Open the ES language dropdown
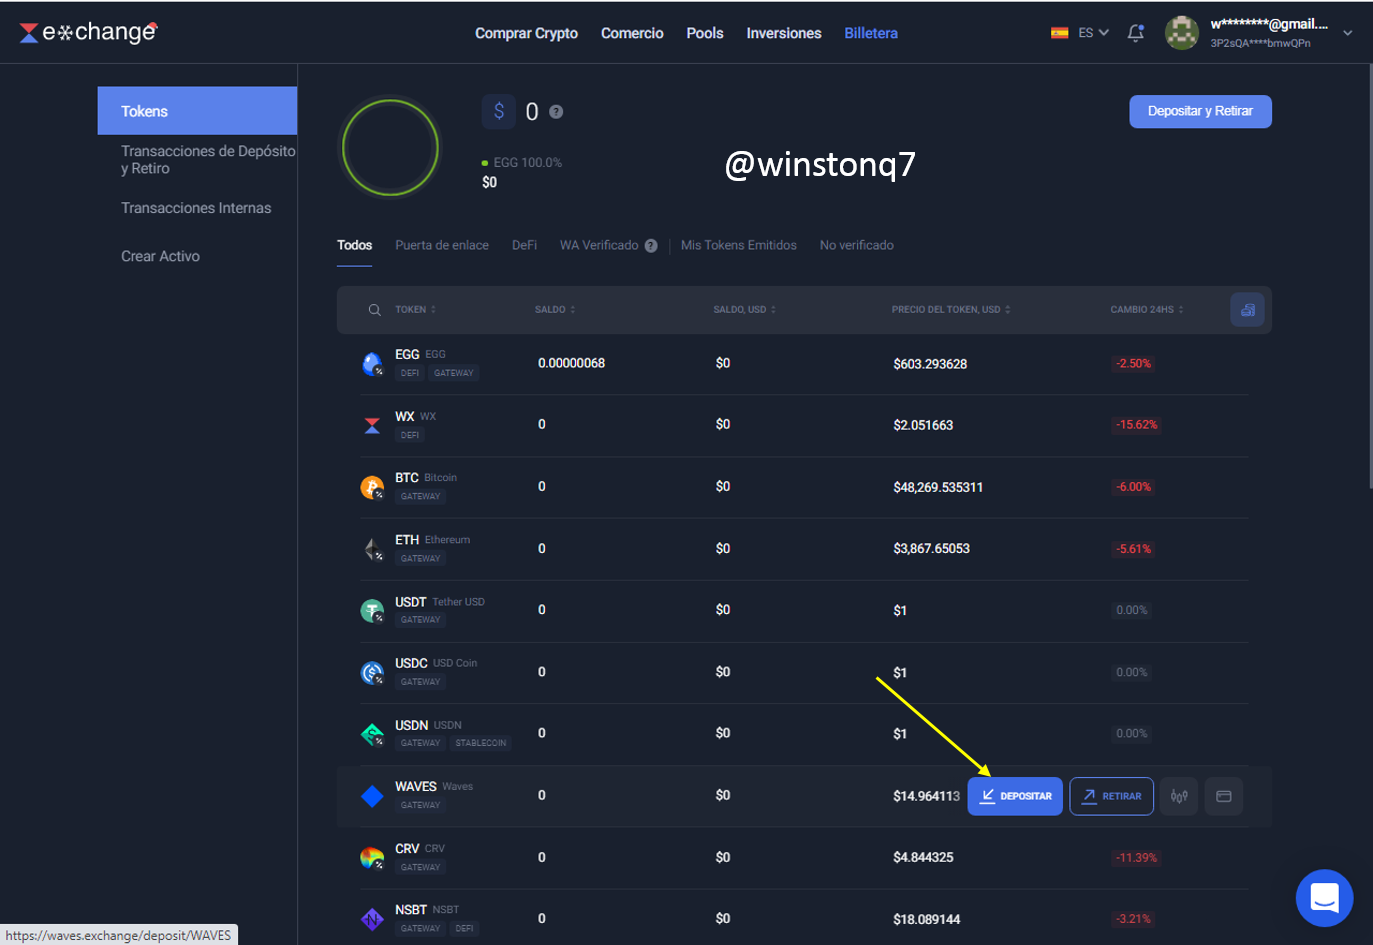The width and height of the screenshot is (1373, 945). tap(1093, 33)
